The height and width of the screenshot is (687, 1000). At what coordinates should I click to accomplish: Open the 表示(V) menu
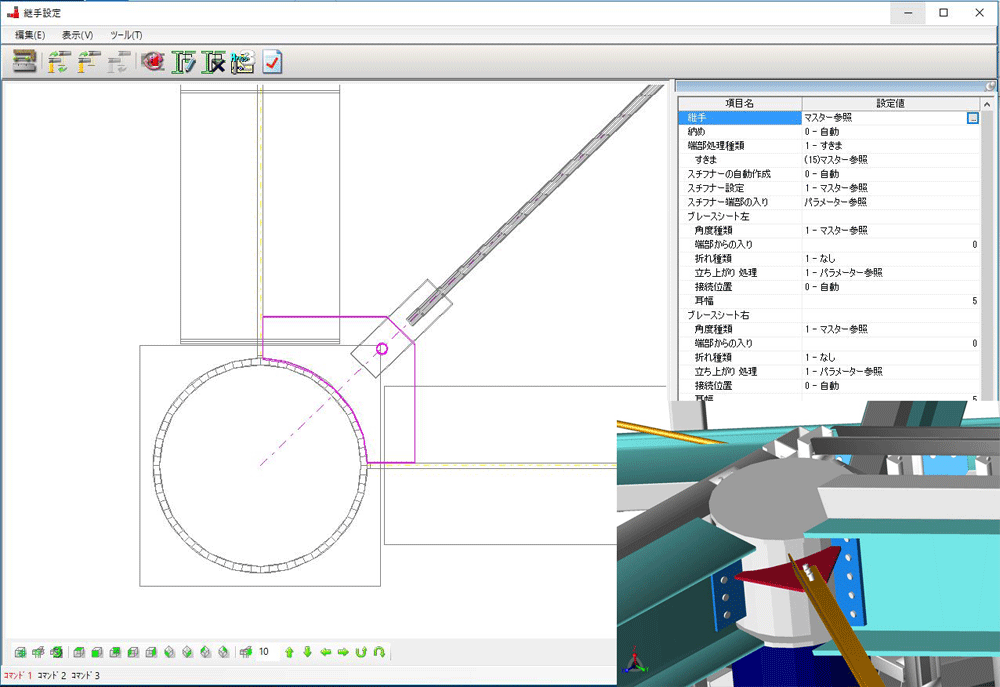click(77, 35)
